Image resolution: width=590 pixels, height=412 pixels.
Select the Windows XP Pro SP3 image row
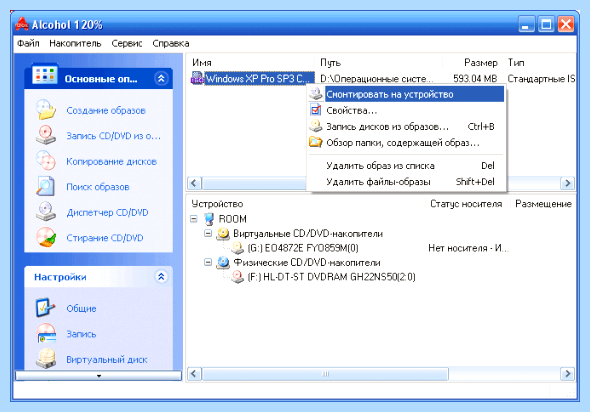pos(383,78)
